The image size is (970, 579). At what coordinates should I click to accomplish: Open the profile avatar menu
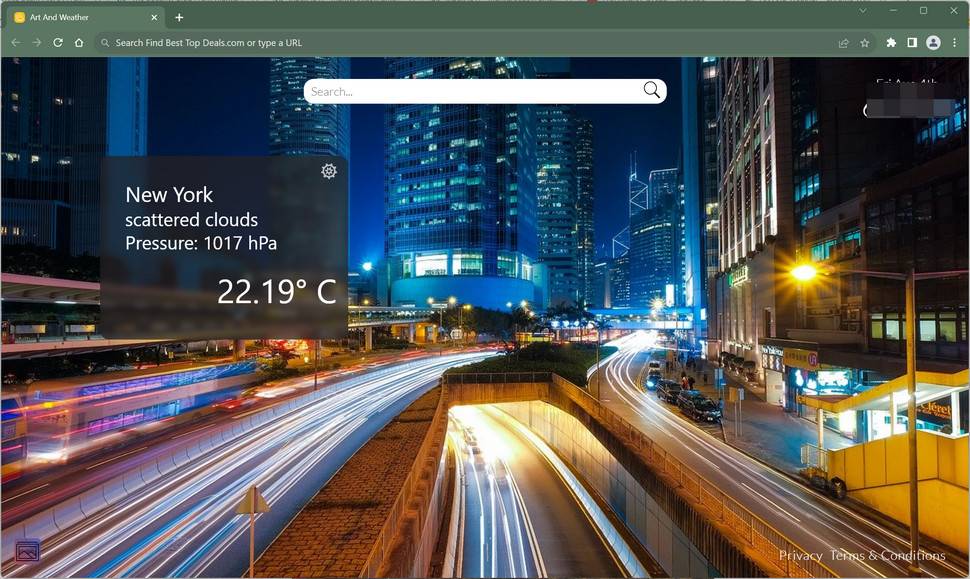(x=933, y=43)
